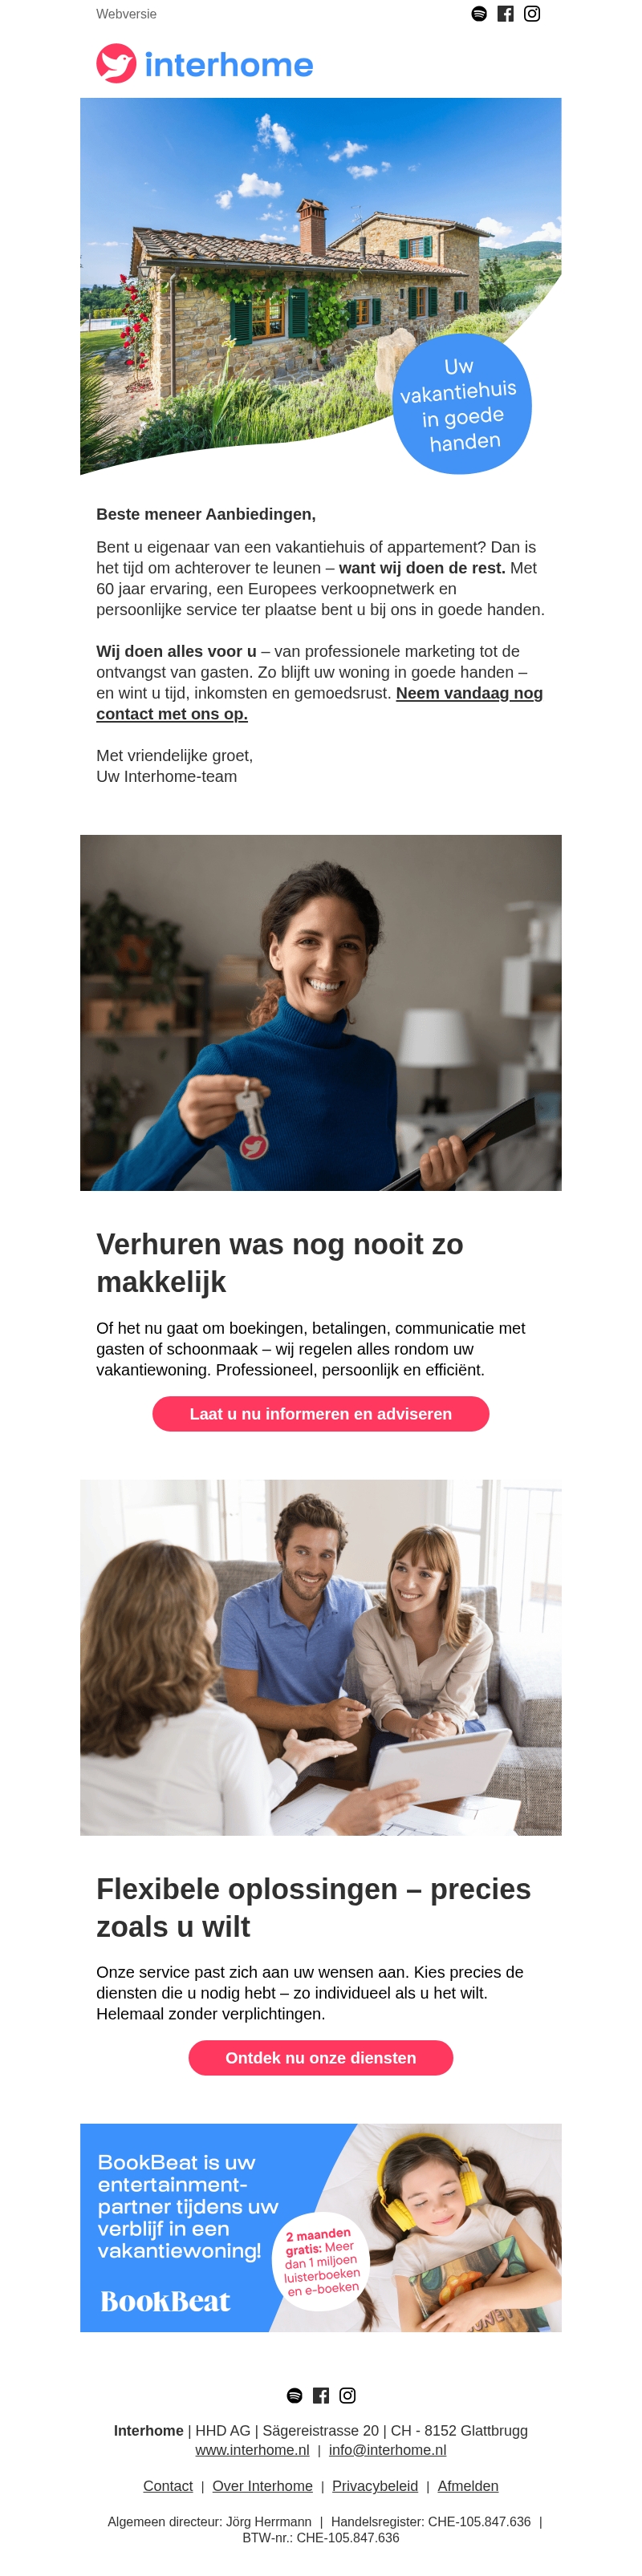Viewport: 642px width, 2576px height.
Task: Click the Interhome bird logo
Action: click(116, 64)
